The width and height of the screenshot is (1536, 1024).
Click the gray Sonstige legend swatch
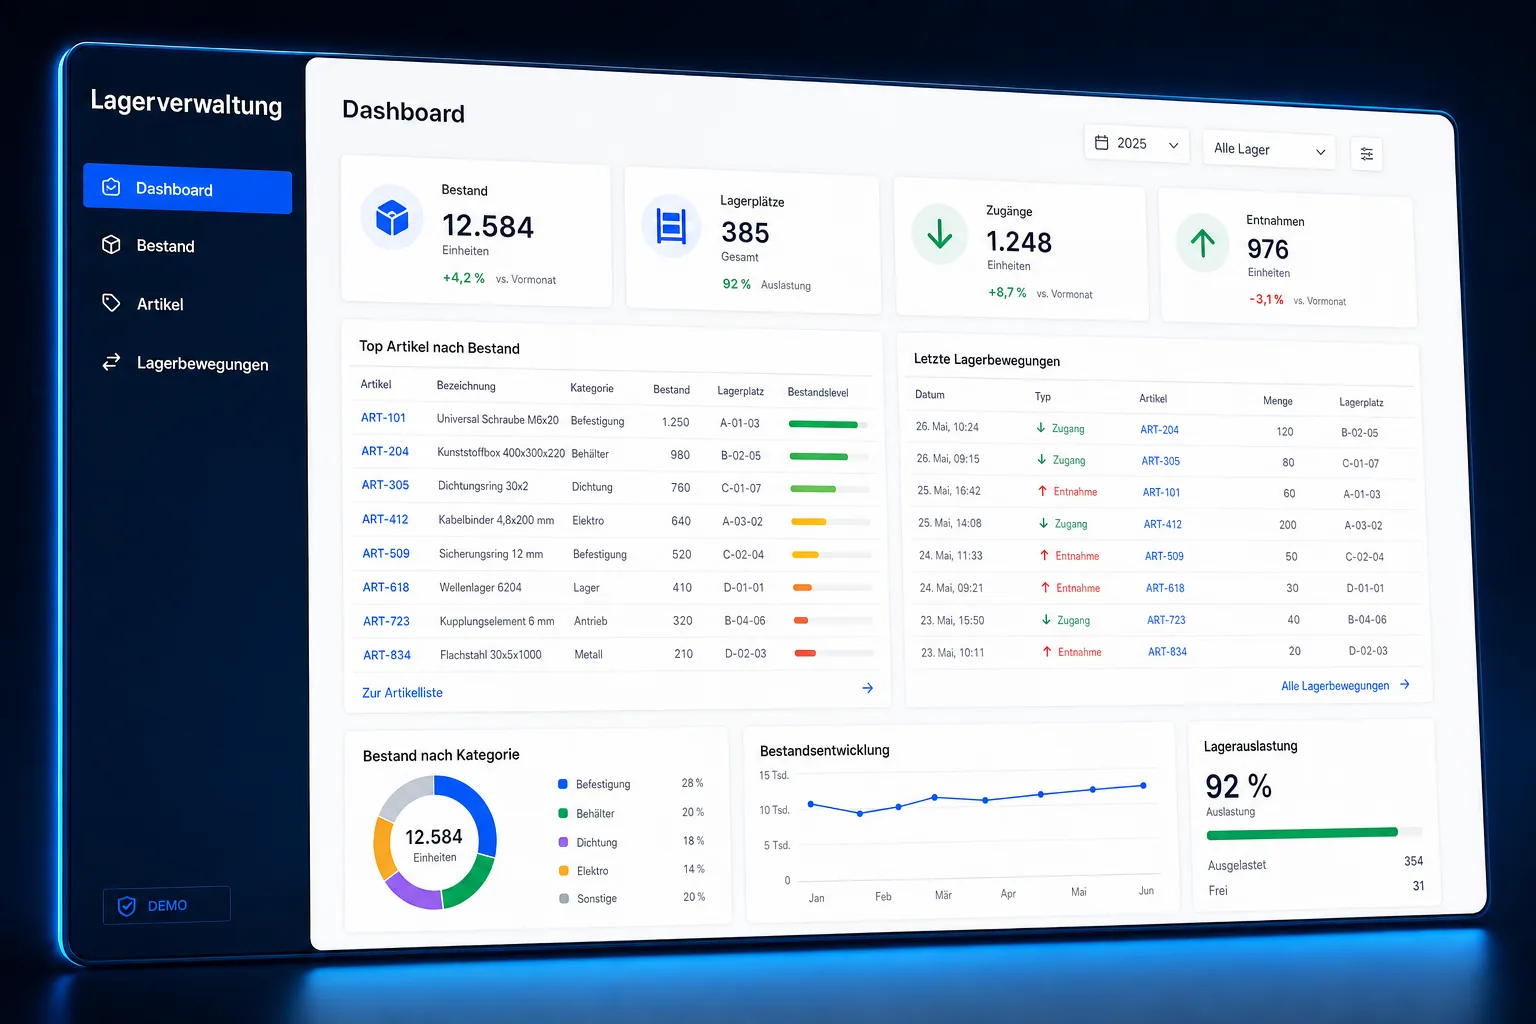565,898
